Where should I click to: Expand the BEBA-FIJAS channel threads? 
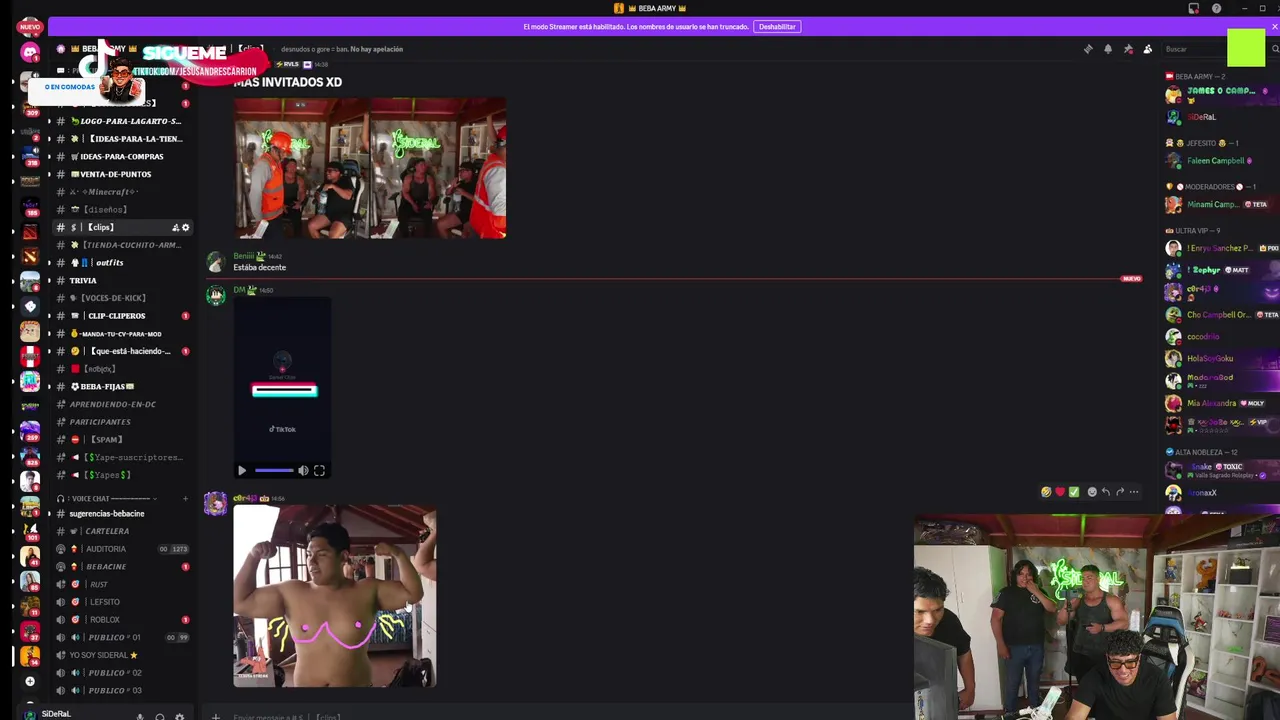49,386
